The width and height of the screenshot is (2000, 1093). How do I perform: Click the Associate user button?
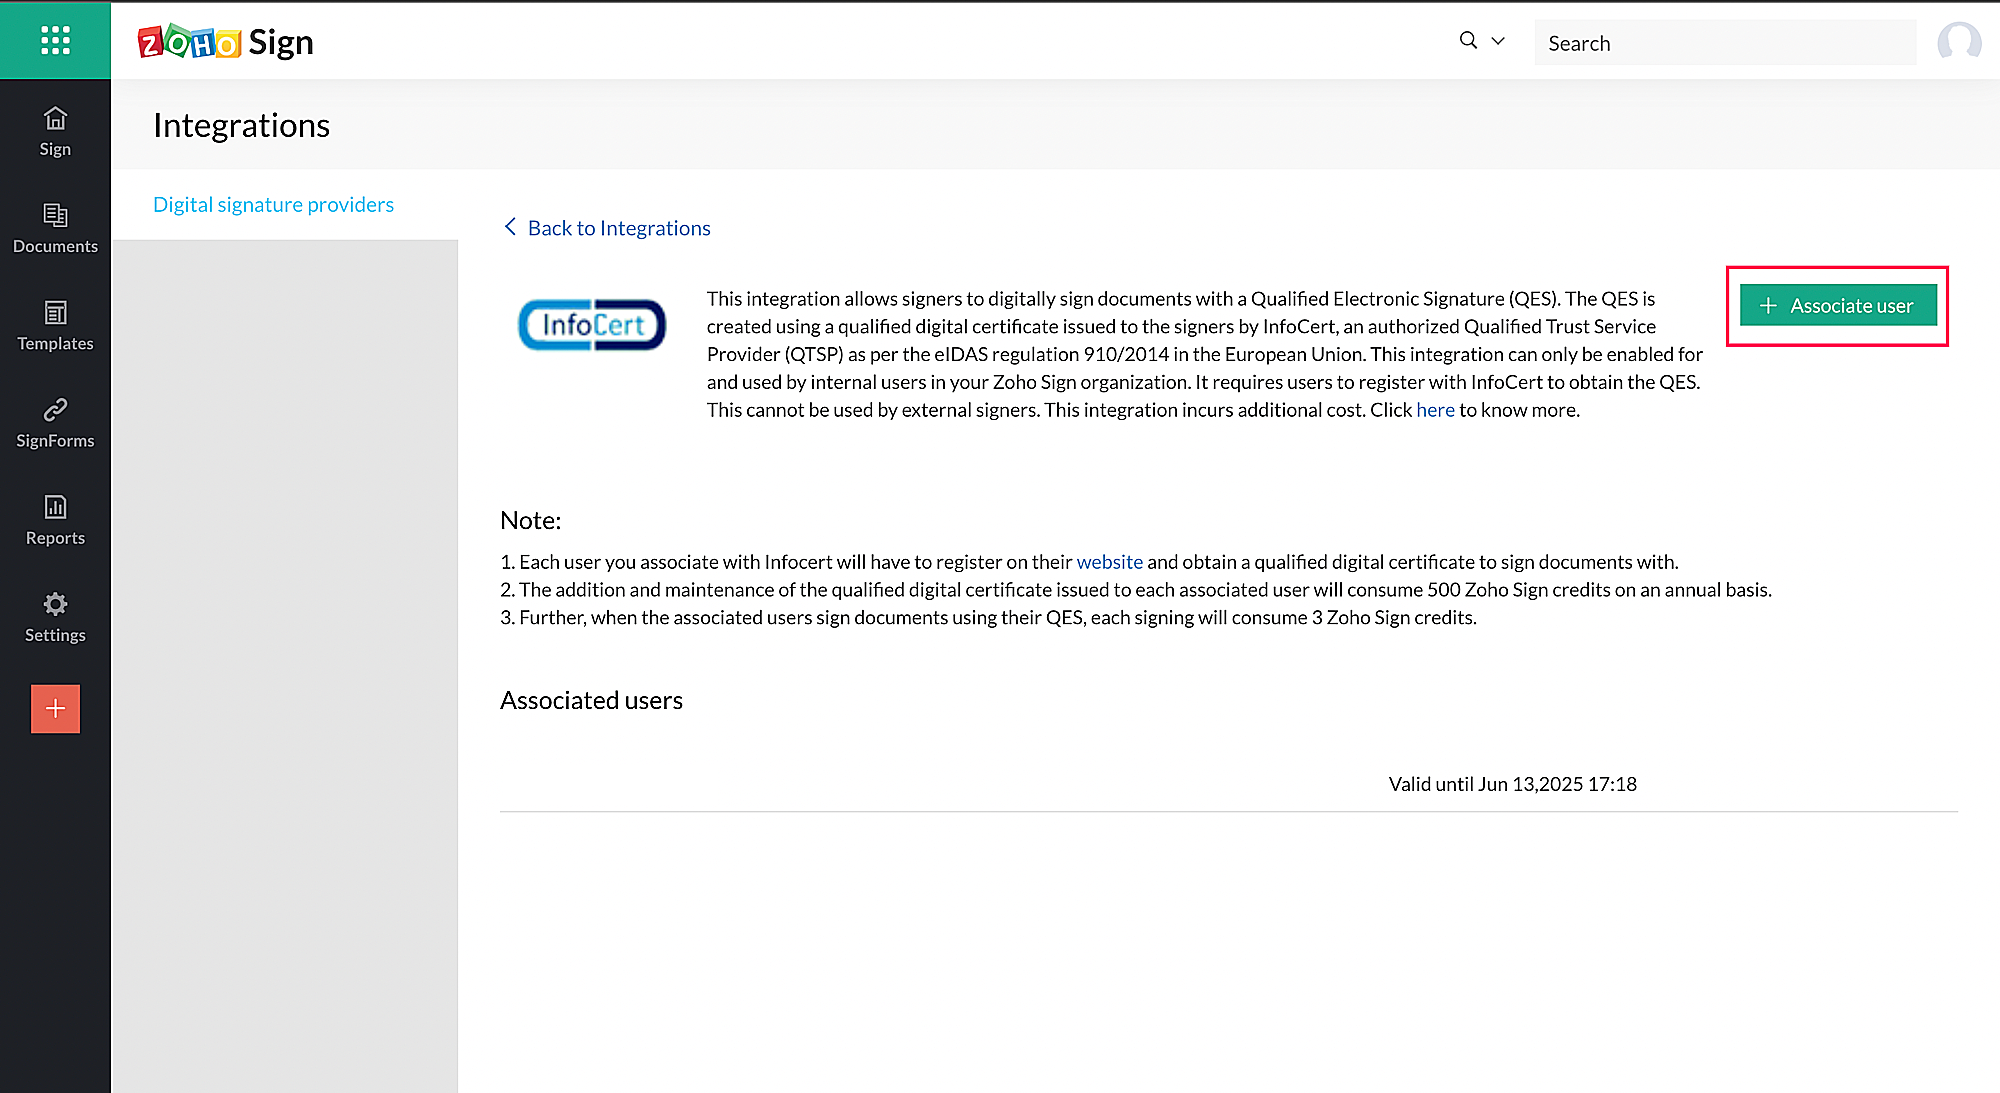click(x=1837, y=305)
